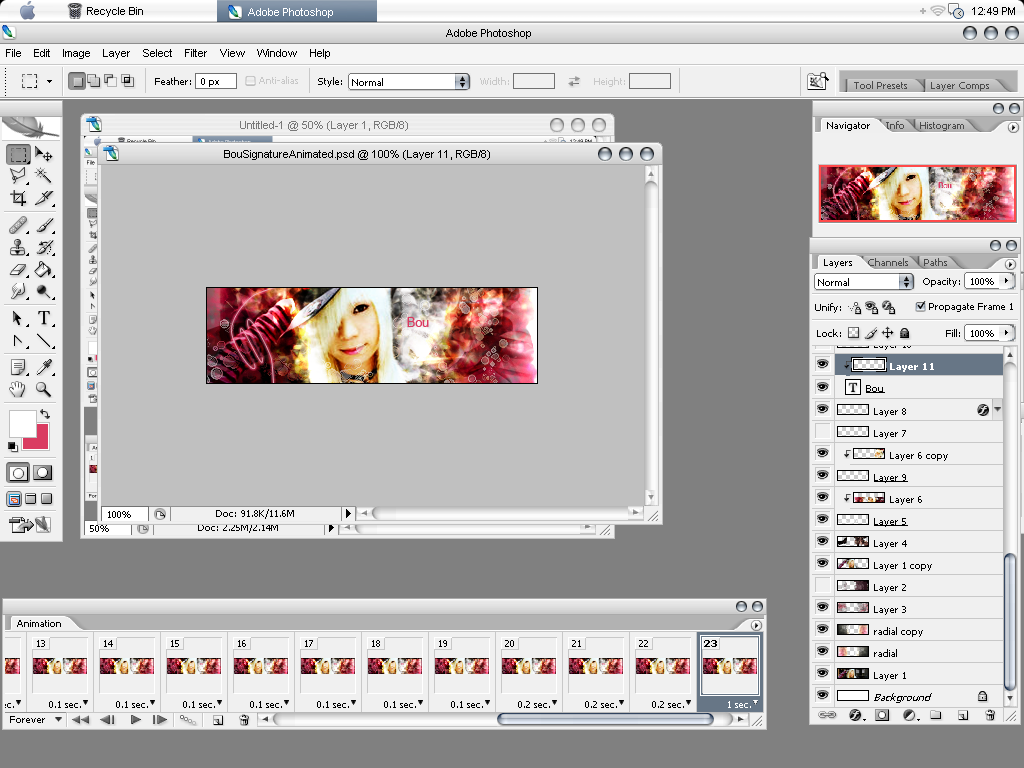Select the Paint Bucket tool
This screenshot has height=768, width=1024.
44,269
